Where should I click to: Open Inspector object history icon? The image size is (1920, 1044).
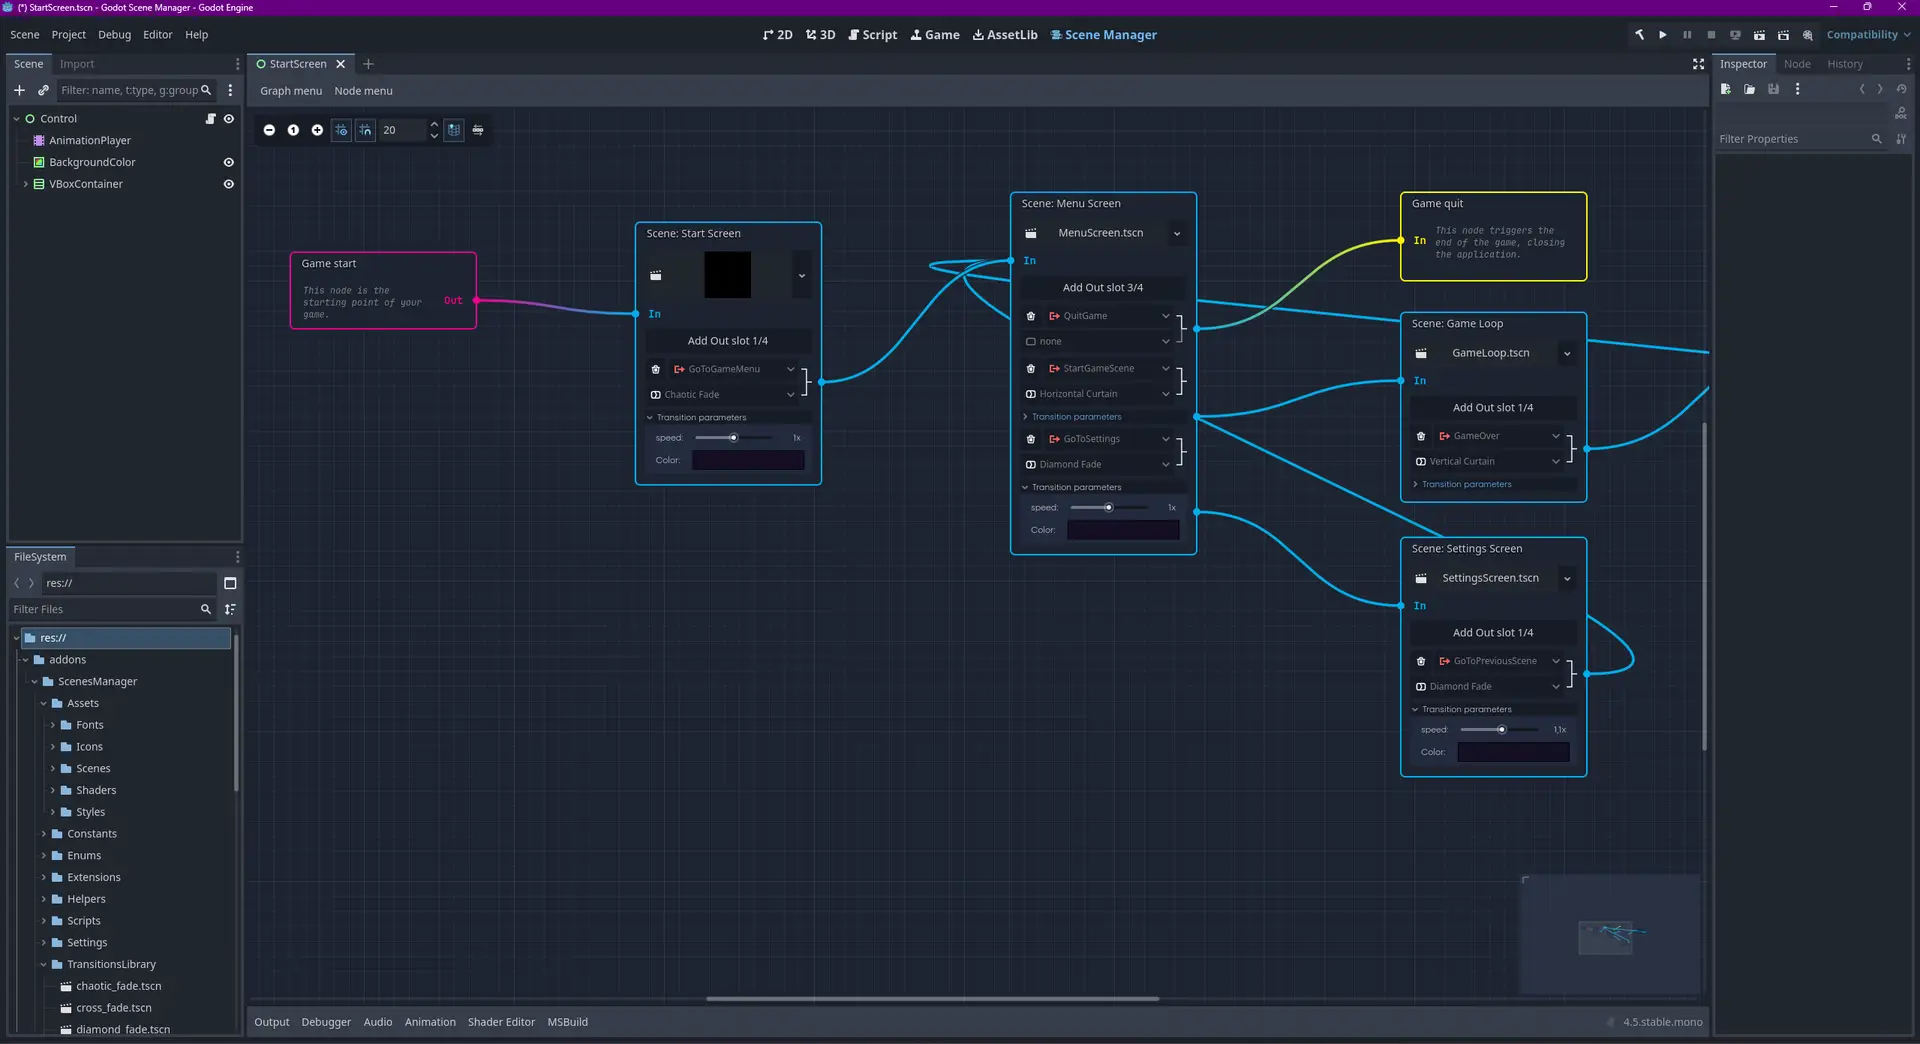(x=1901, y=89)
